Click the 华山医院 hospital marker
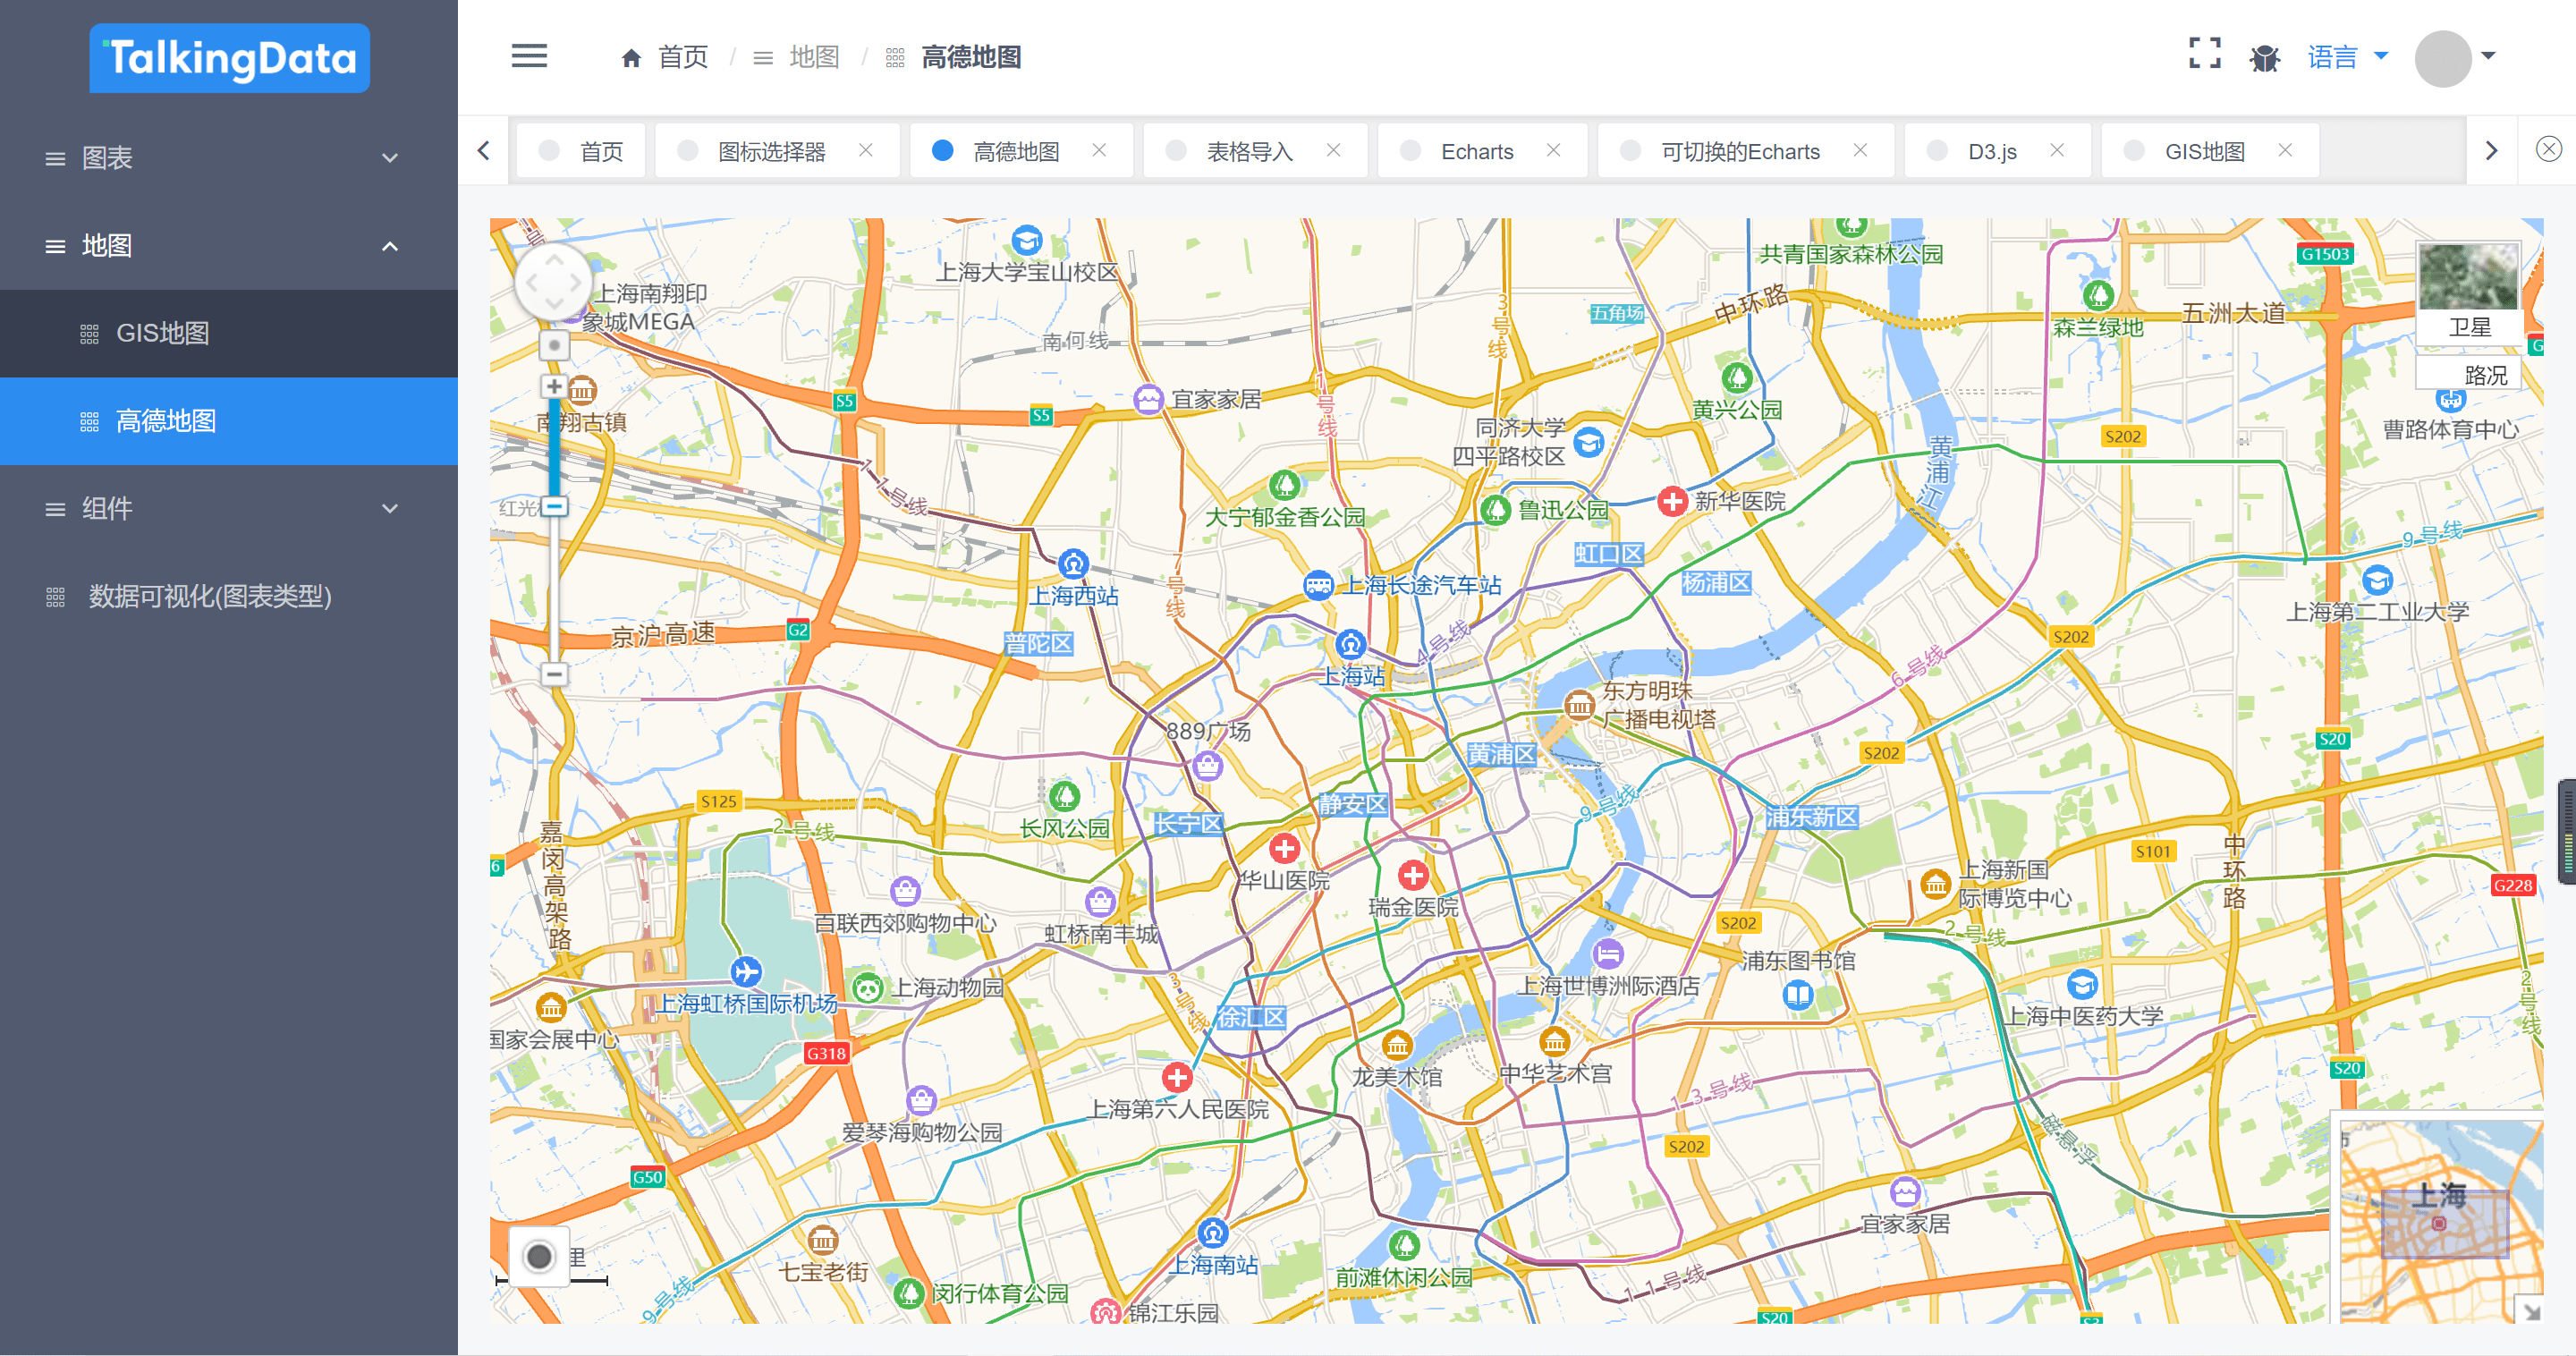Viewport: 2576px width, 1356px height. coord(1284,849)
